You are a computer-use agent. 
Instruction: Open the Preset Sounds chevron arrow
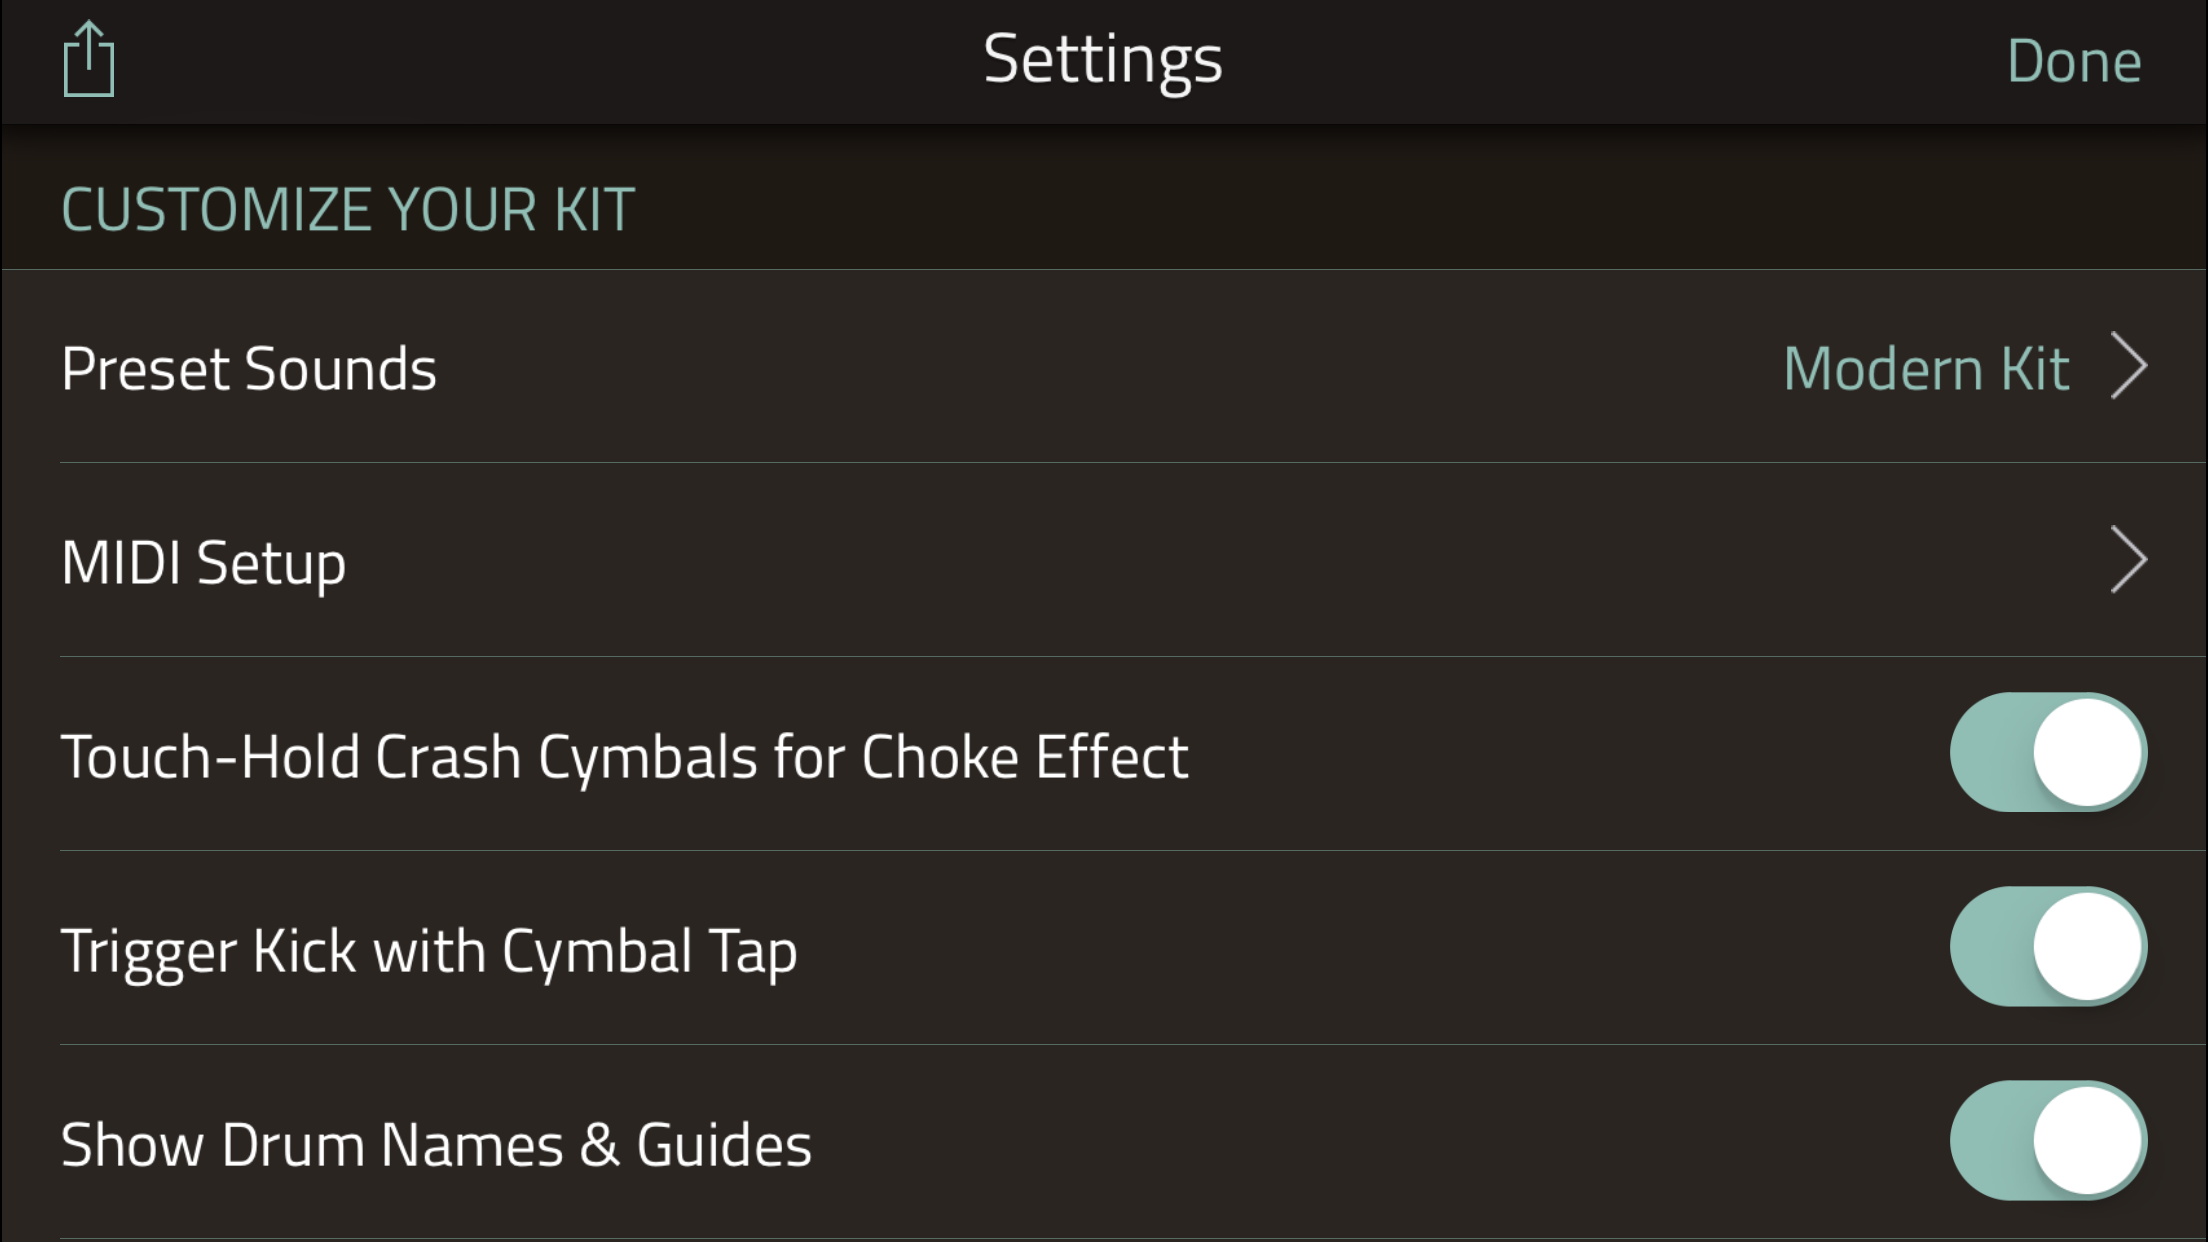[x=2129, y=366]
